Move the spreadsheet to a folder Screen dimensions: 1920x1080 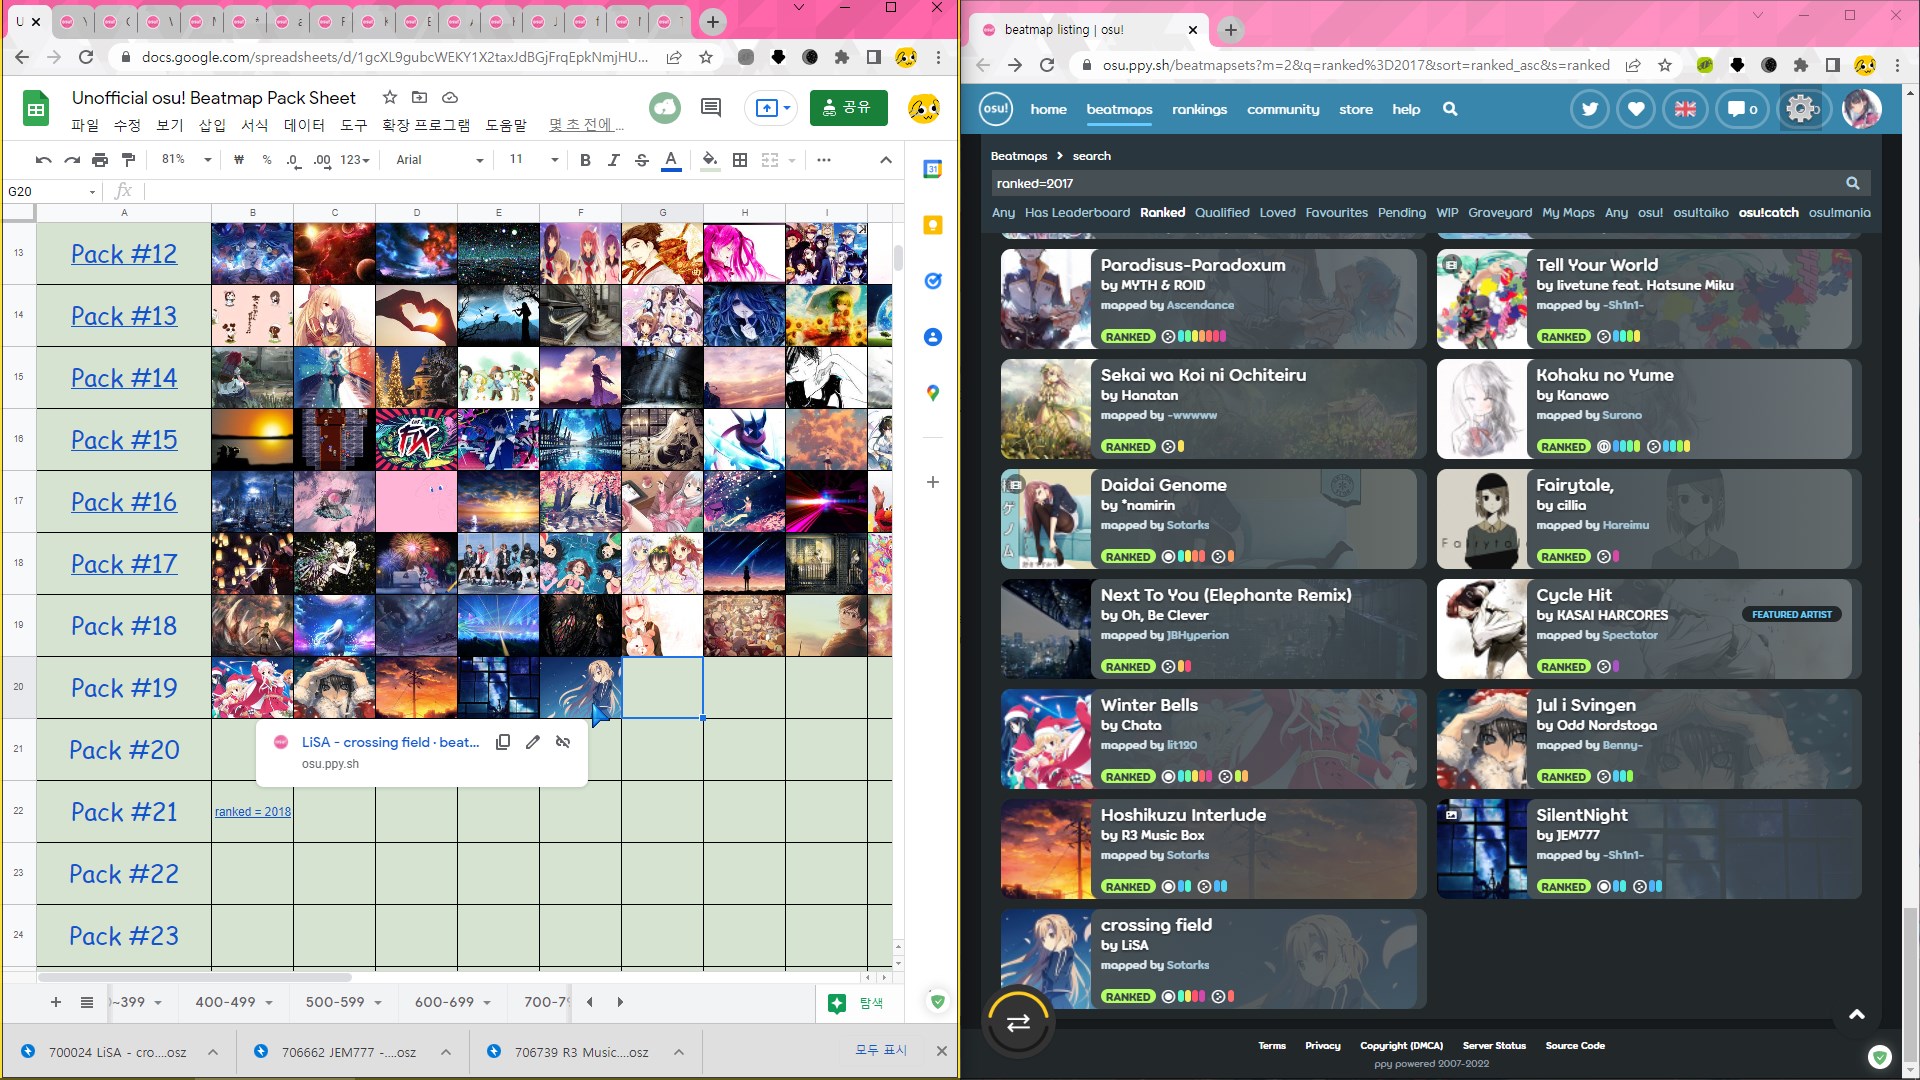point(420,97)
